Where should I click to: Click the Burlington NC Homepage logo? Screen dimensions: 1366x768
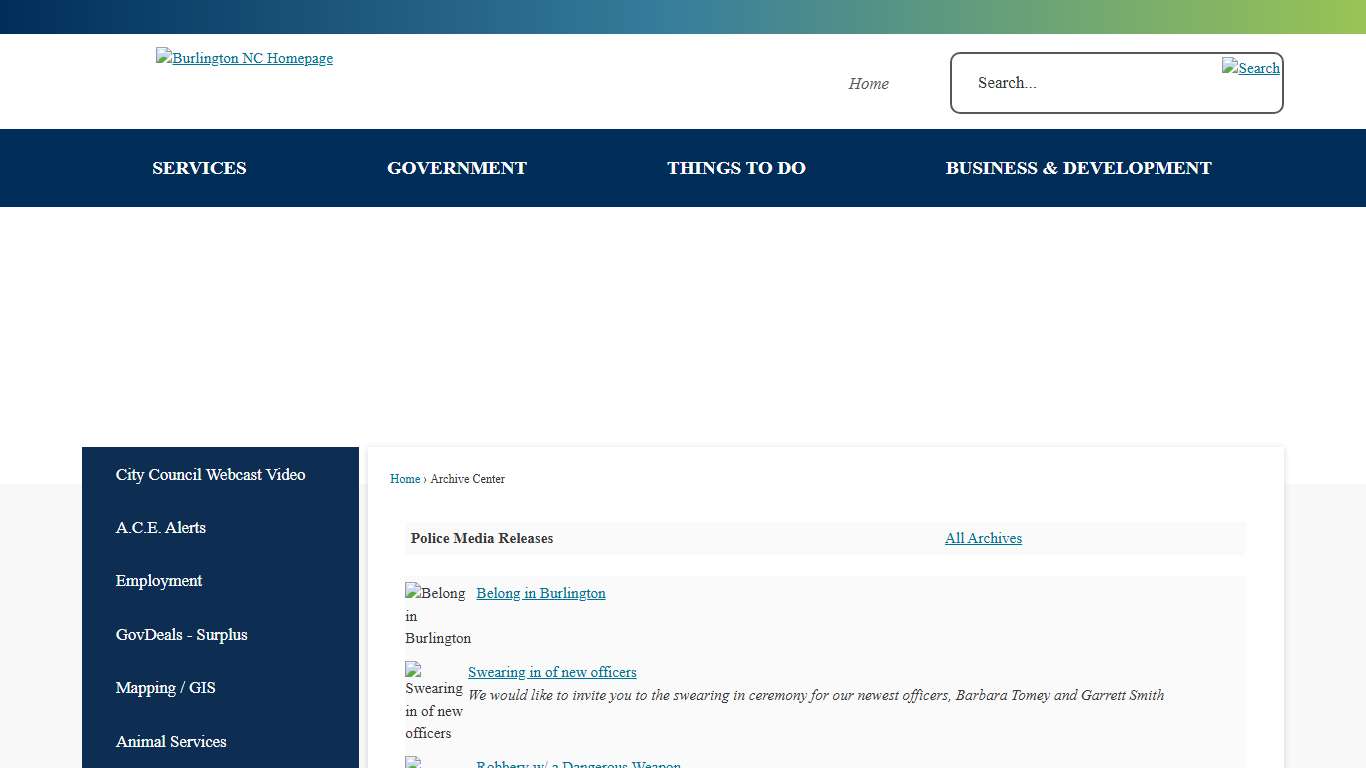pos(244,58)
